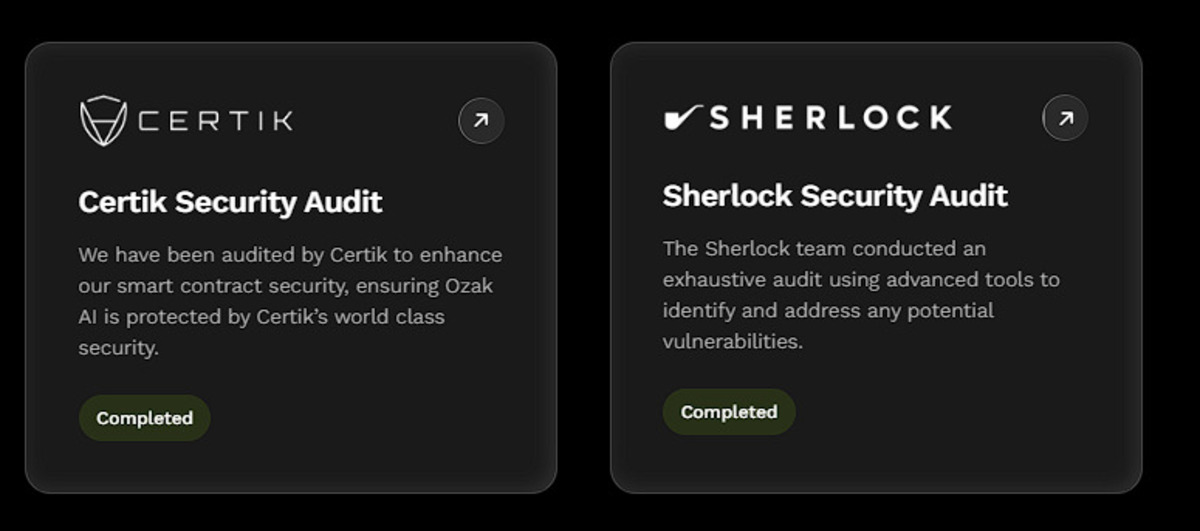Viewport: 1200px width, 531px height.
Task: Click the Certik audit description paragraph
Action: (288, 301)
